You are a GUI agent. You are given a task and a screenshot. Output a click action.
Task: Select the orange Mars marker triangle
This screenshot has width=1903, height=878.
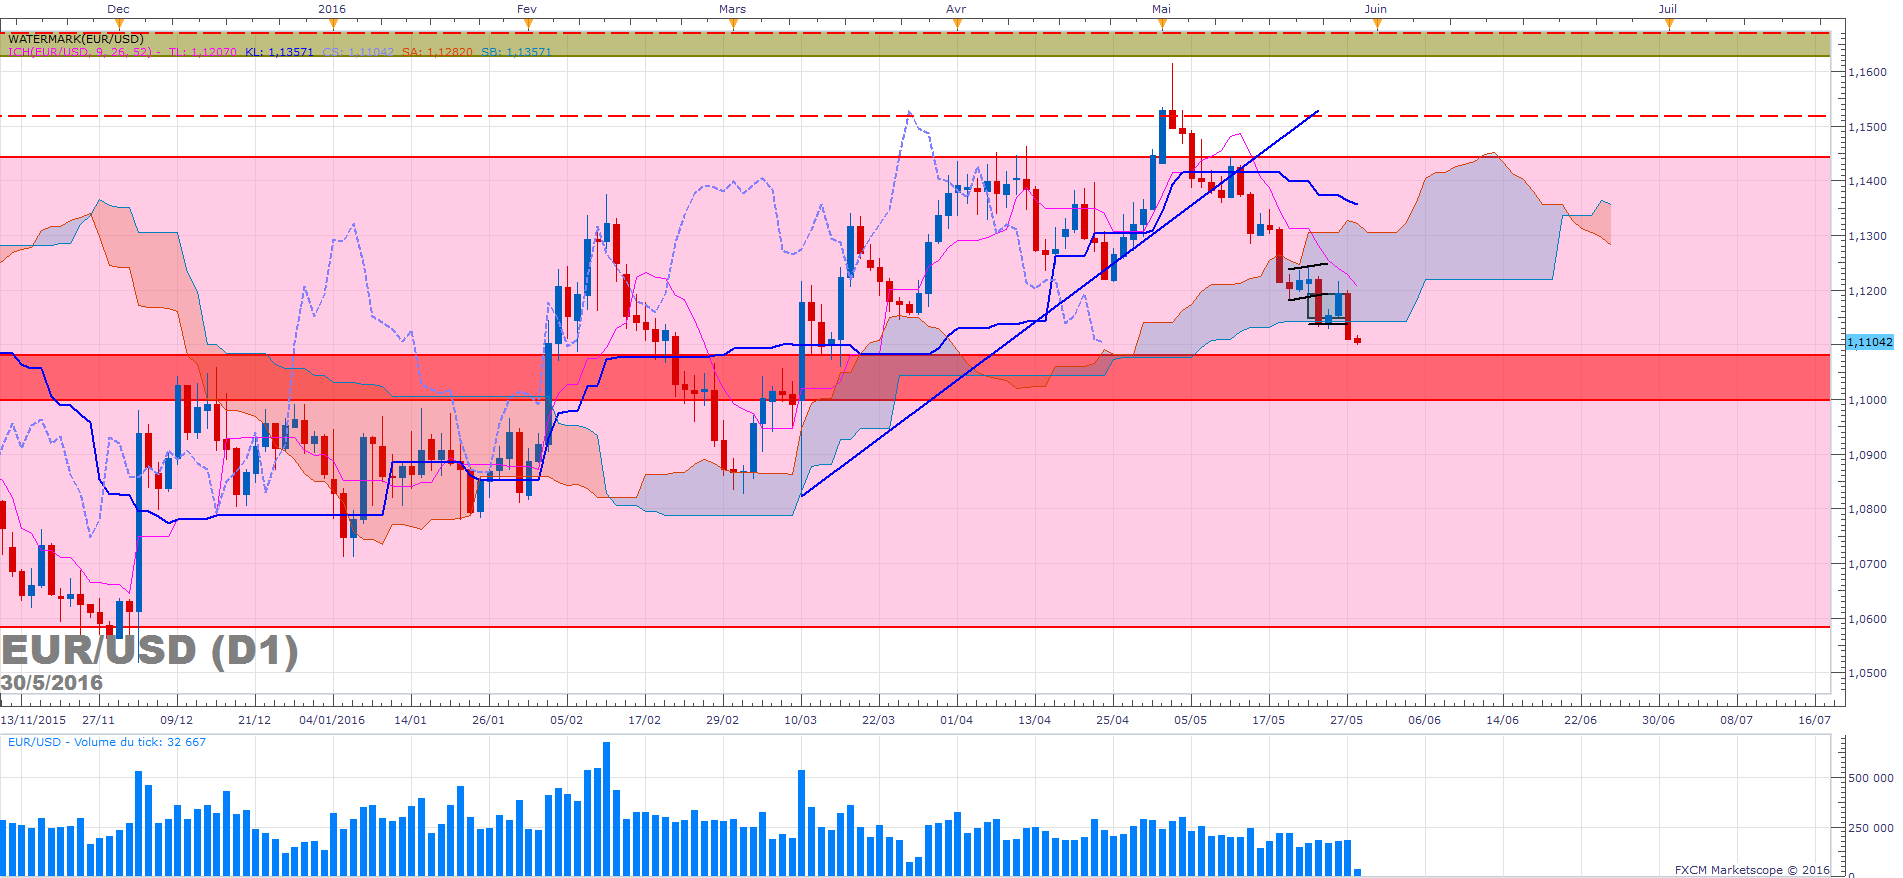(733, 24)
